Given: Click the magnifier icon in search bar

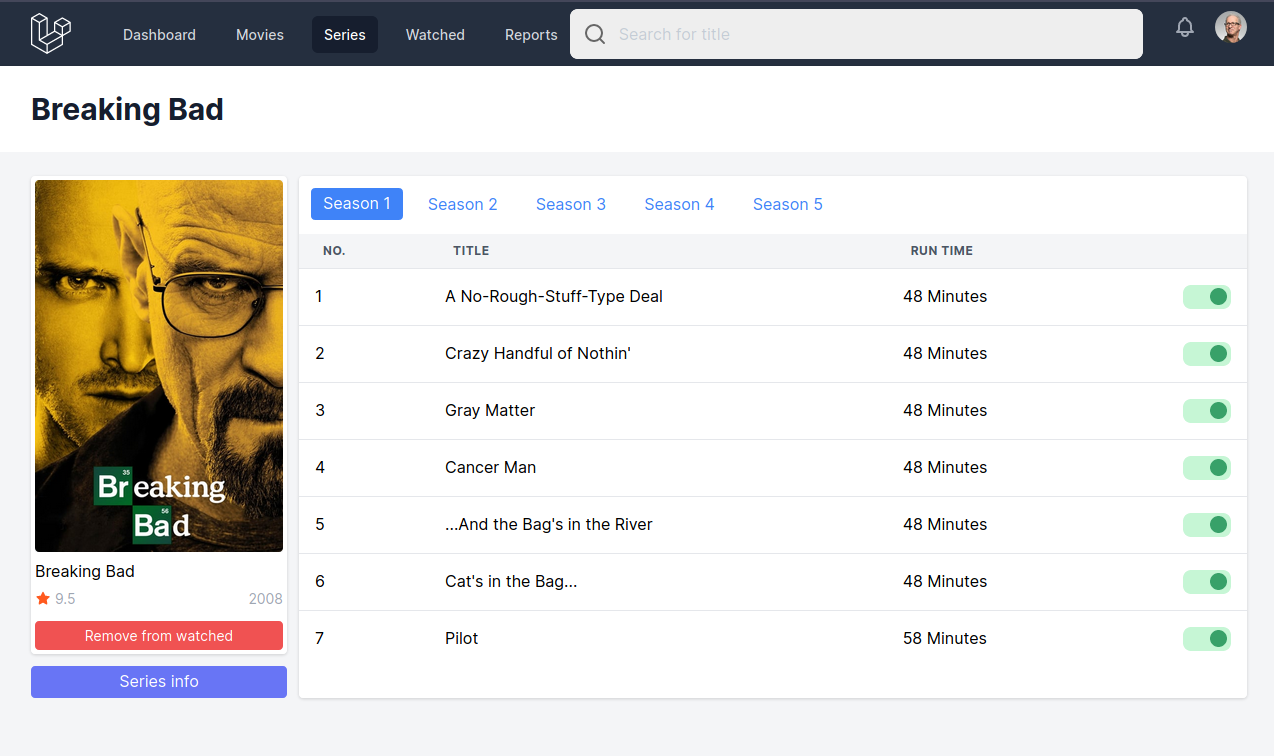Looking at the screenshot, I should click(595, 34).
